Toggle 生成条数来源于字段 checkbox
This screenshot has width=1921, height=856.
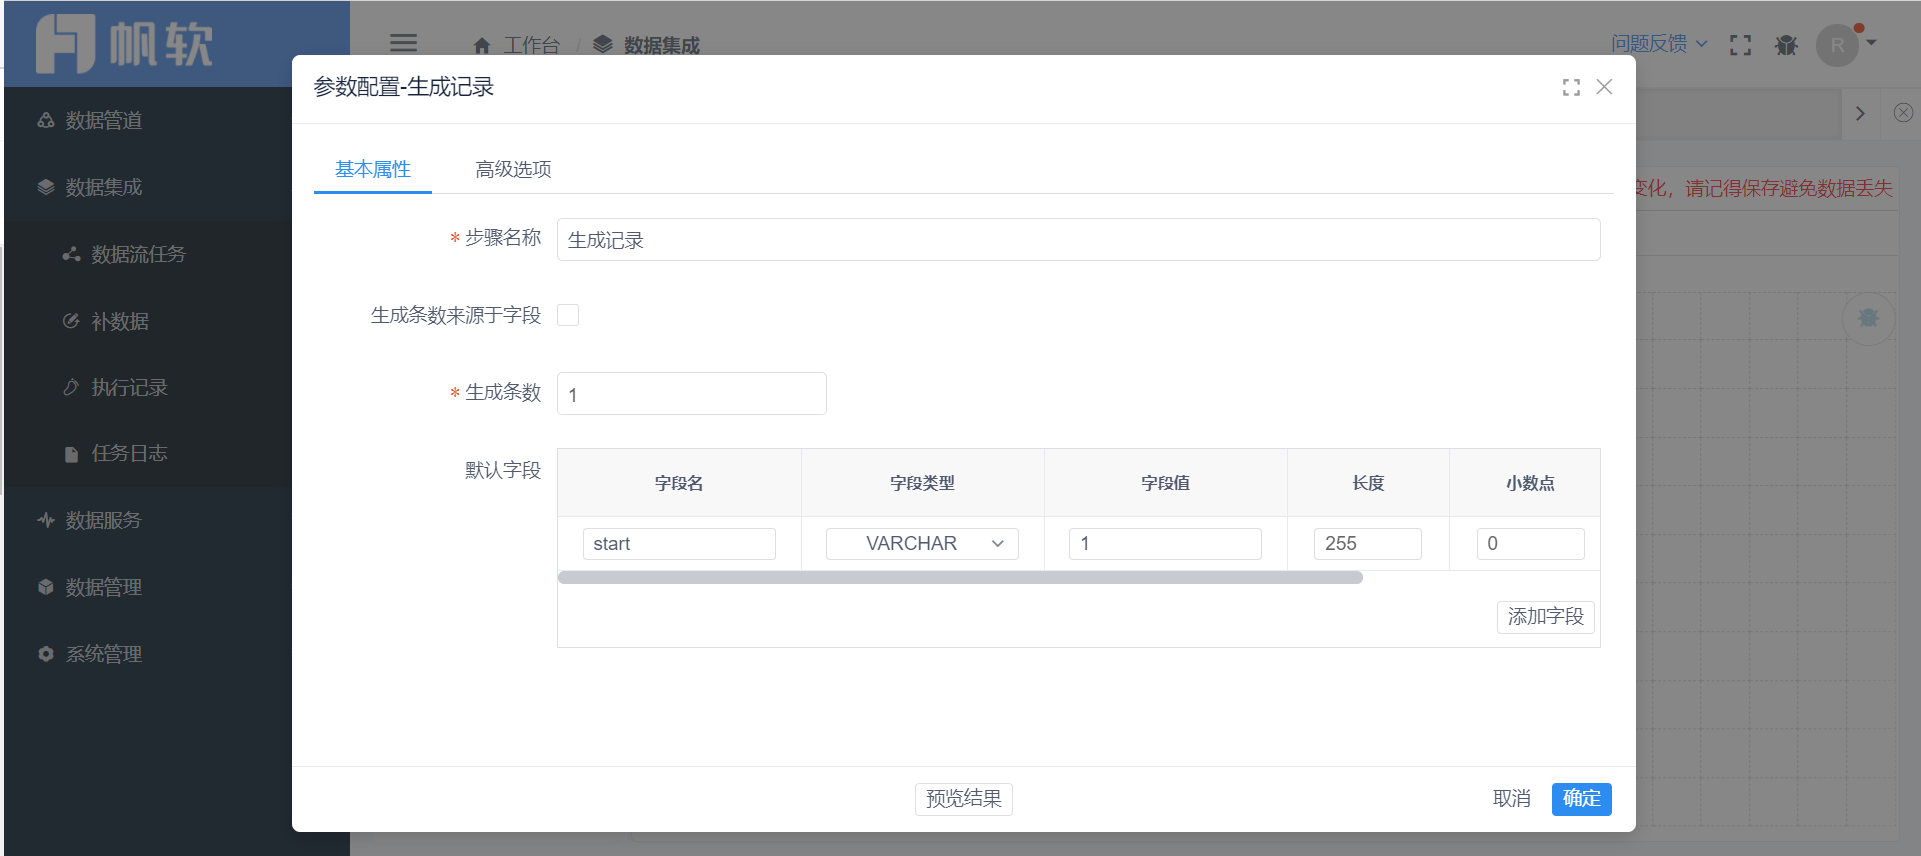[x=568, y=315]
